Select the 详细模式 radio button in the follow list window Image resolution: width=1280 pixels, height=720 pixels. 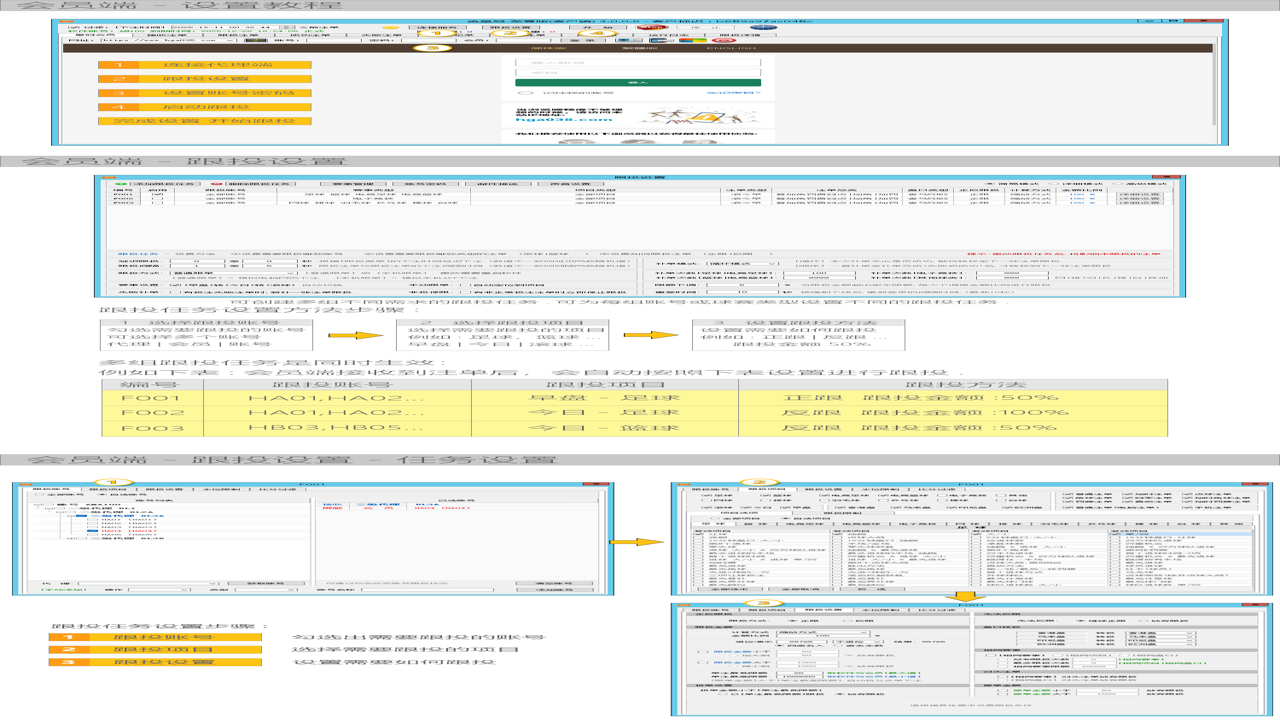[1077, 183]
